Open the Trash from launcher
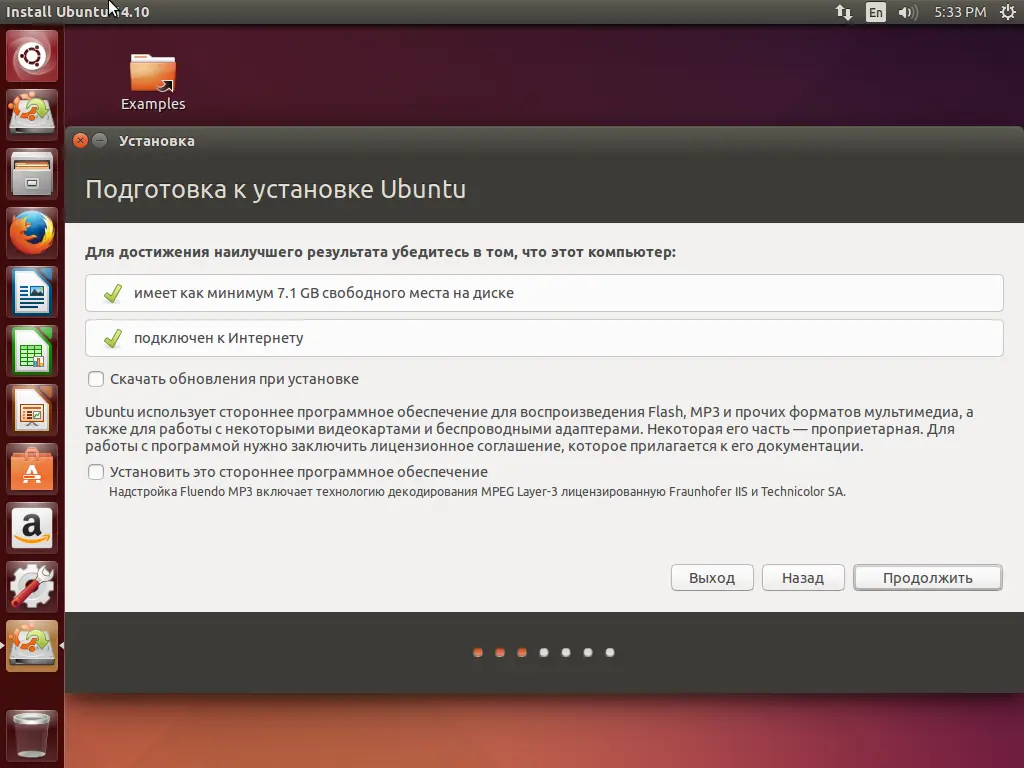The image size is (1024, 768). 32,735
